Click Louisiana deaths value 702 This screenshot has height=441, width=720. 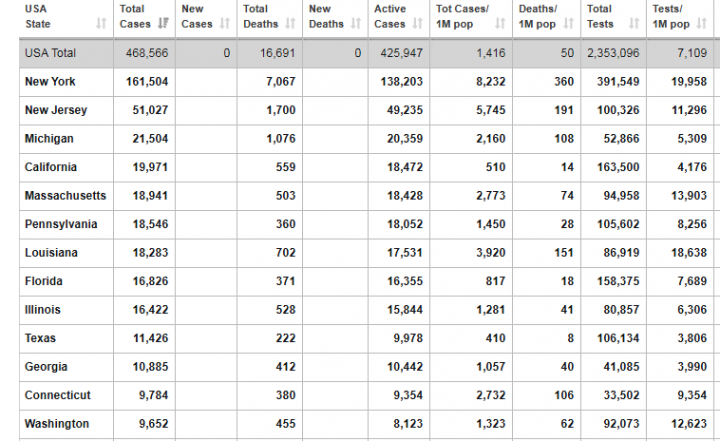[286, 253]
